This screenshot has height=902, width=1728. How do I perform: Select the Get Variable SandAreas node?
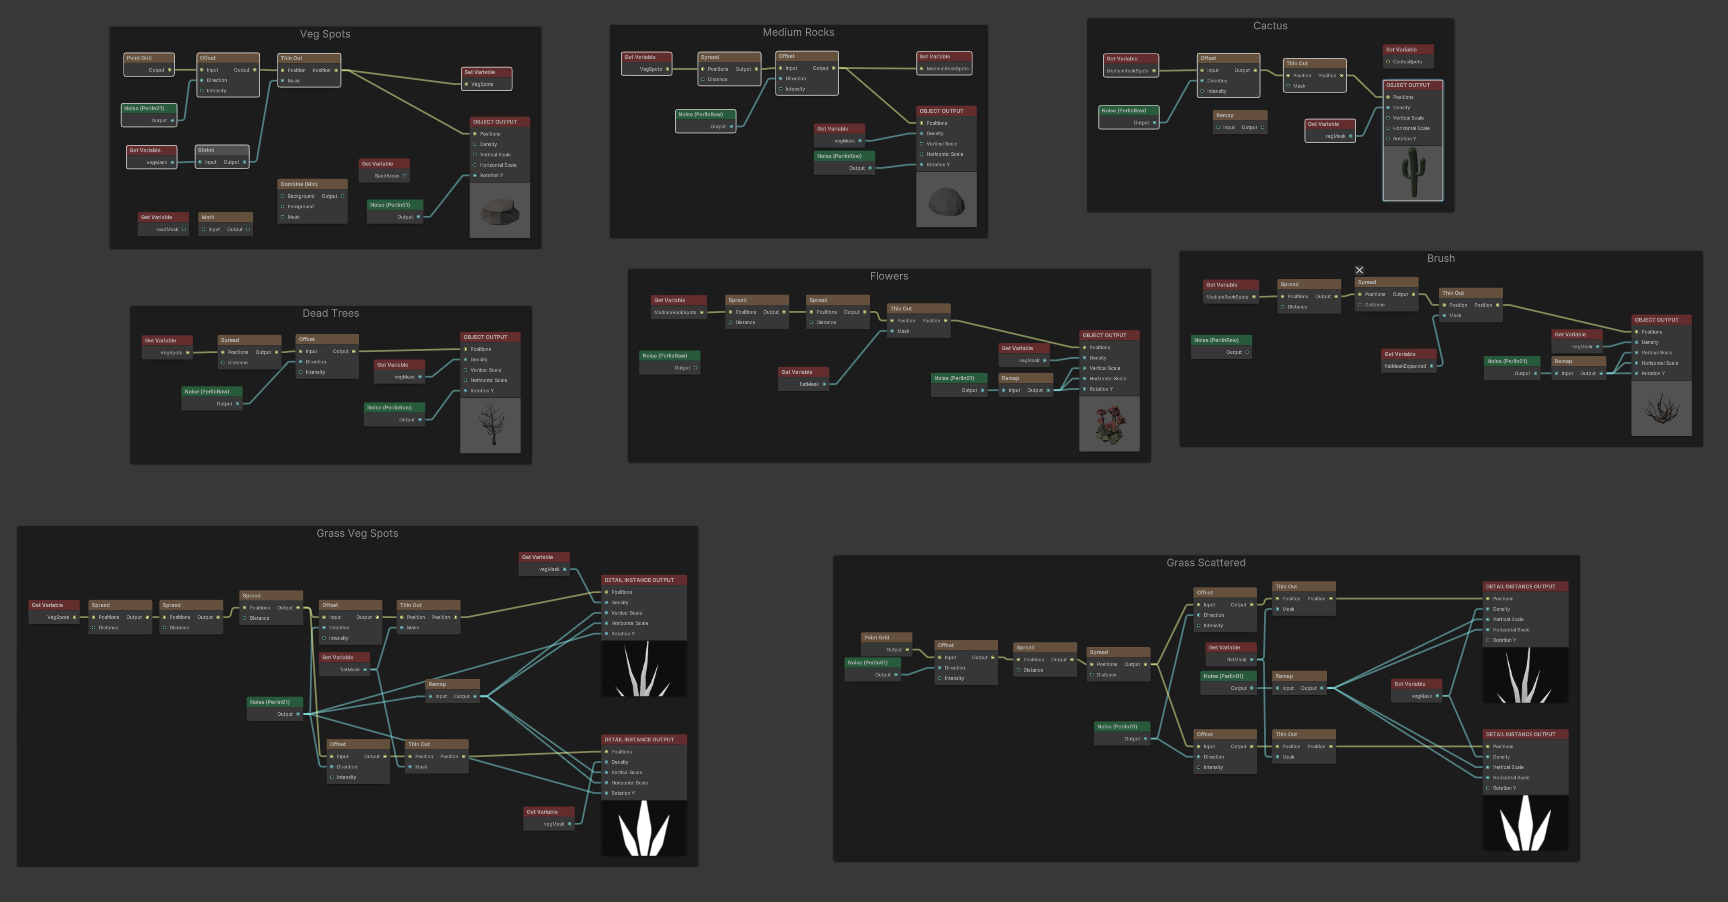click(385, 170)
